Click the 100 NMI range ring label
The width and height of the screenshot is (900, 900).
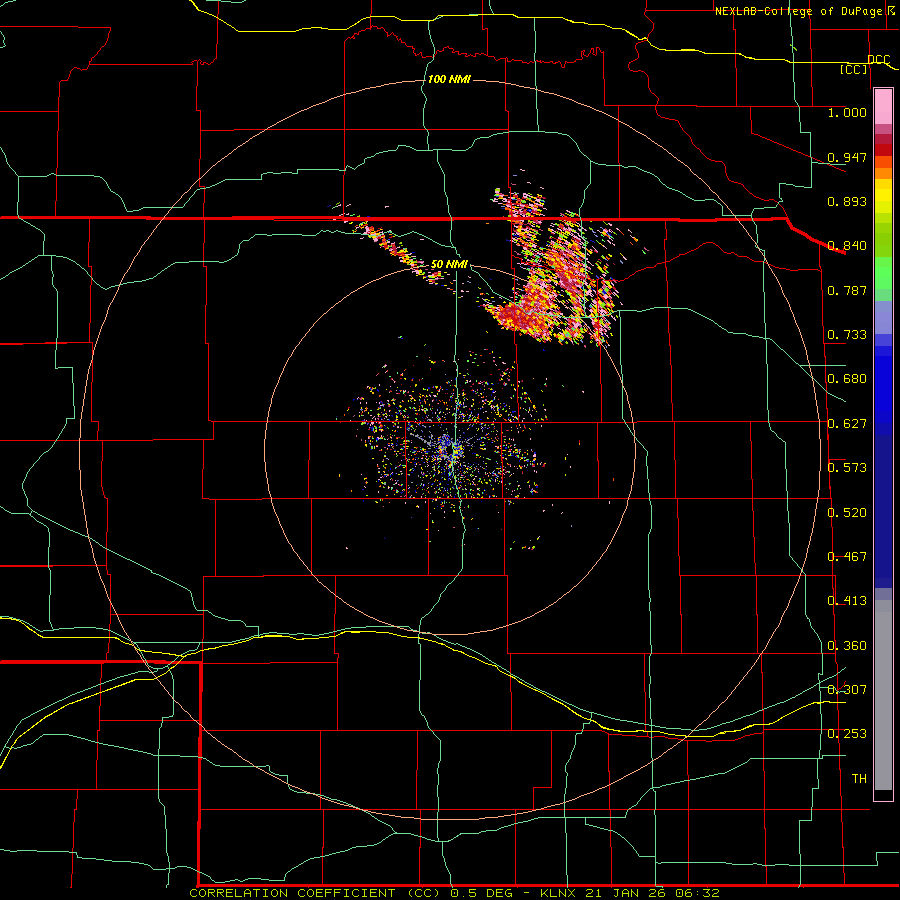point(449,79)
